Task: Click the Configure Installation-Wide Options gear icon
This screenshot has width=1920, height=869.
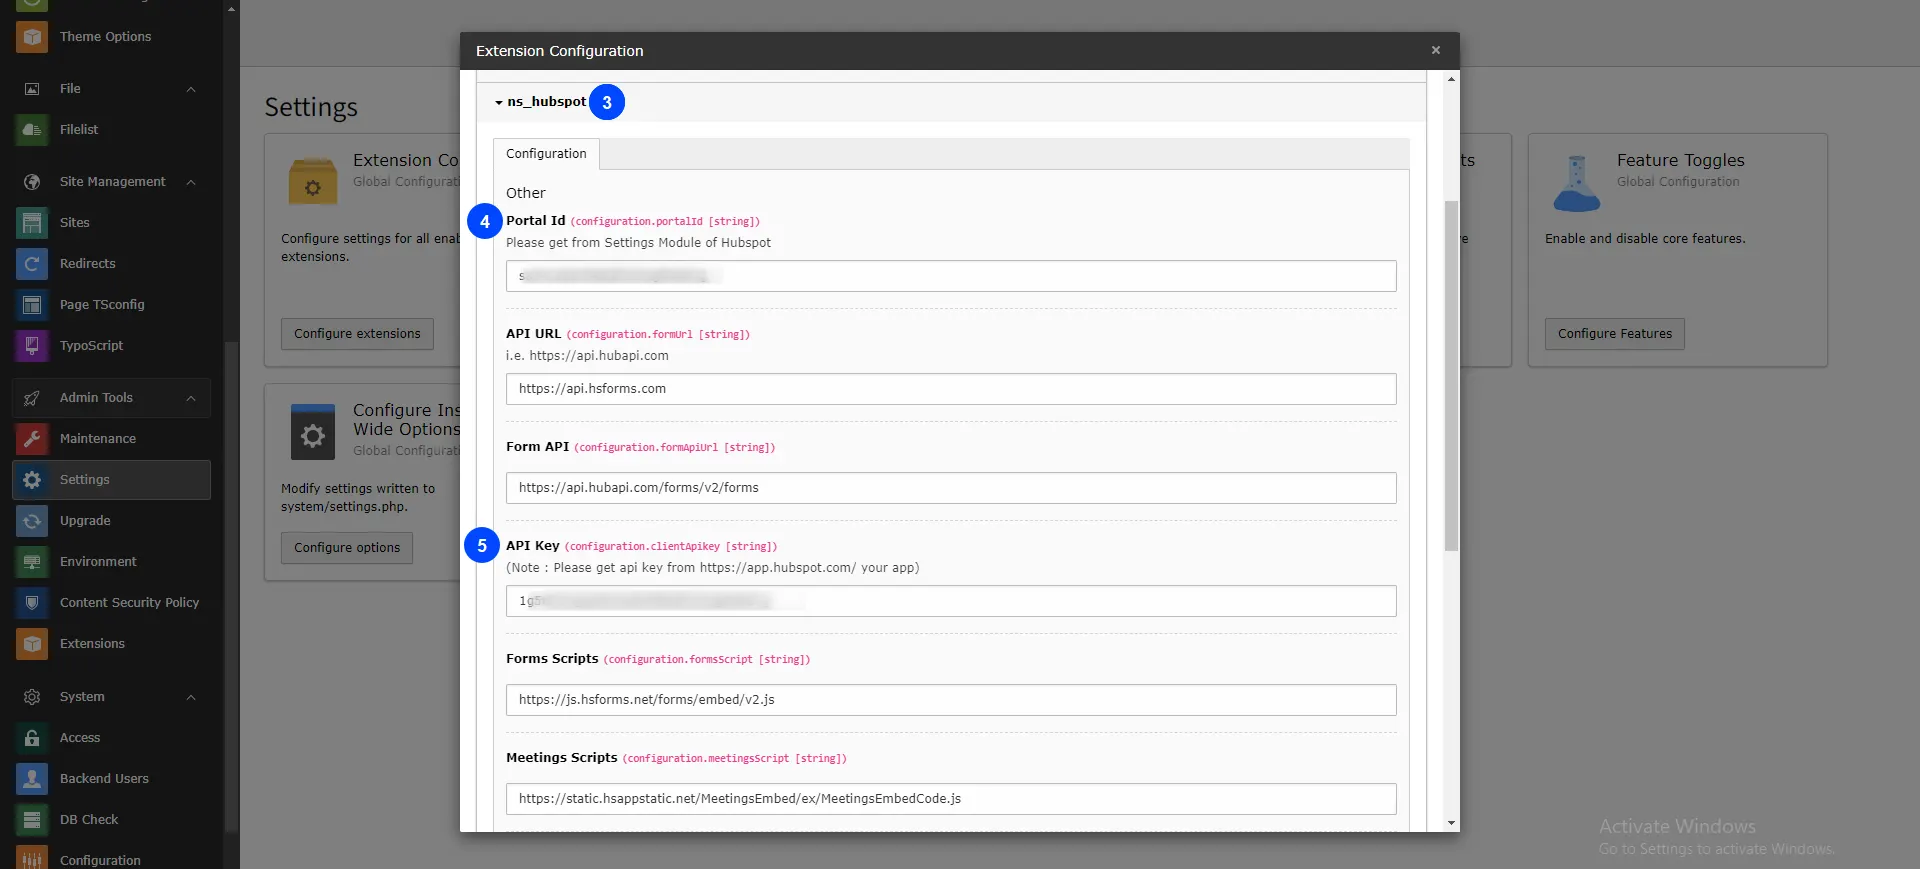Action: (x=313, y=432)
